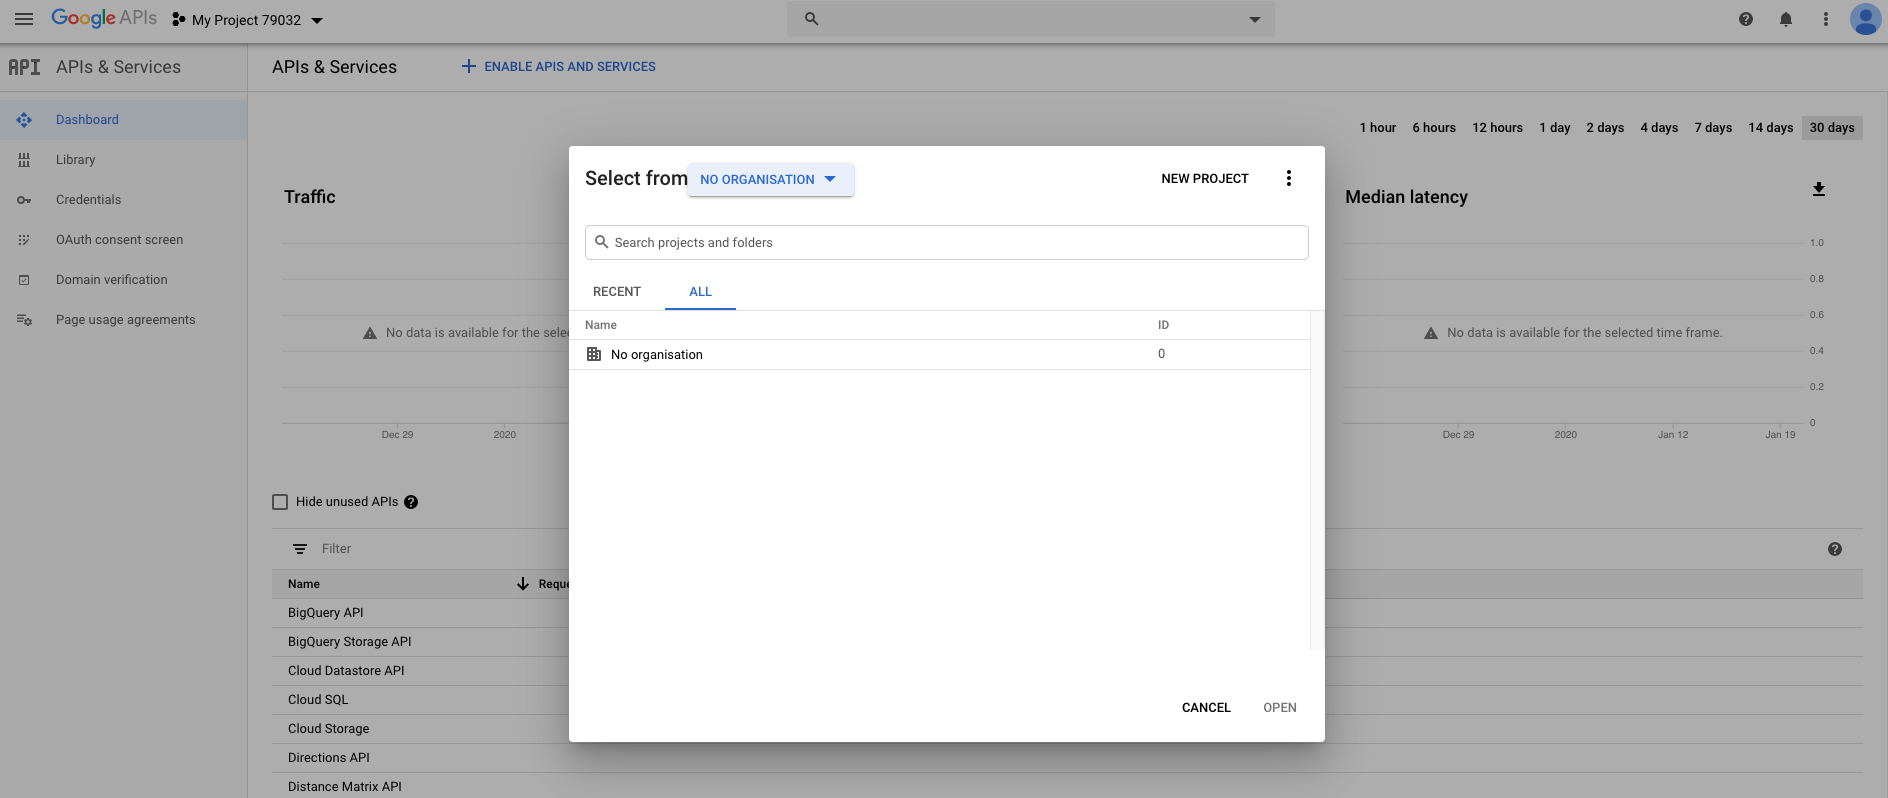1888x798 pixels.
Task: Expand the No Organisation dropdown
Action: 769,179
